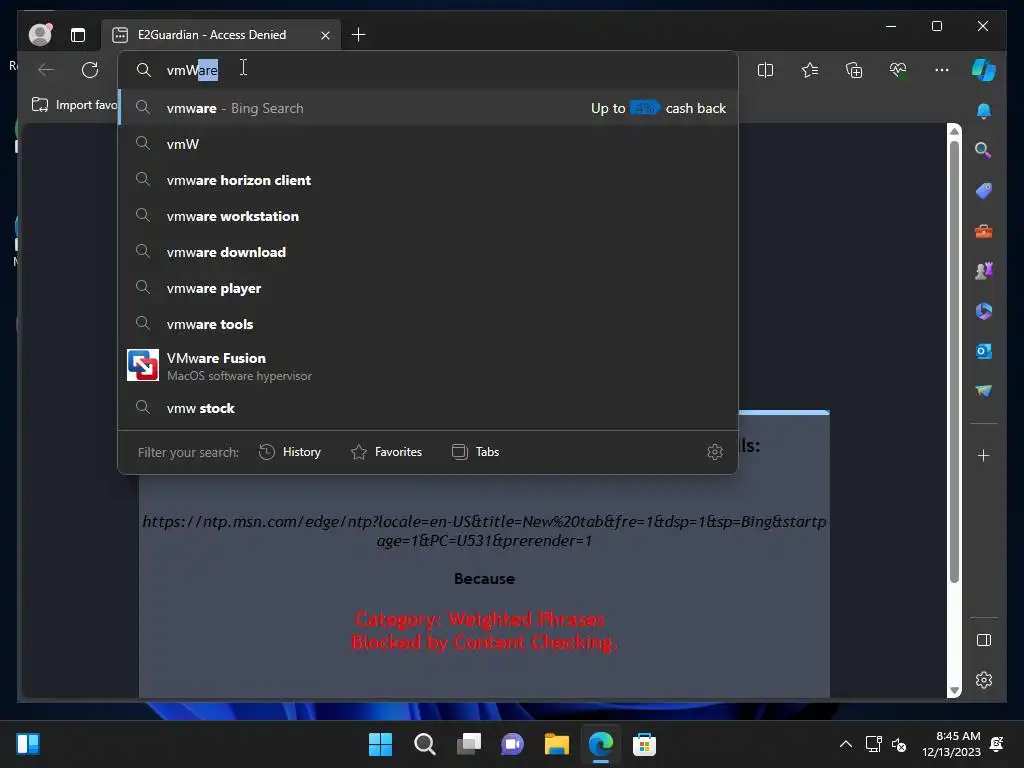
Task: Pick the vmware tools suggestion
Action: [428, 324]
